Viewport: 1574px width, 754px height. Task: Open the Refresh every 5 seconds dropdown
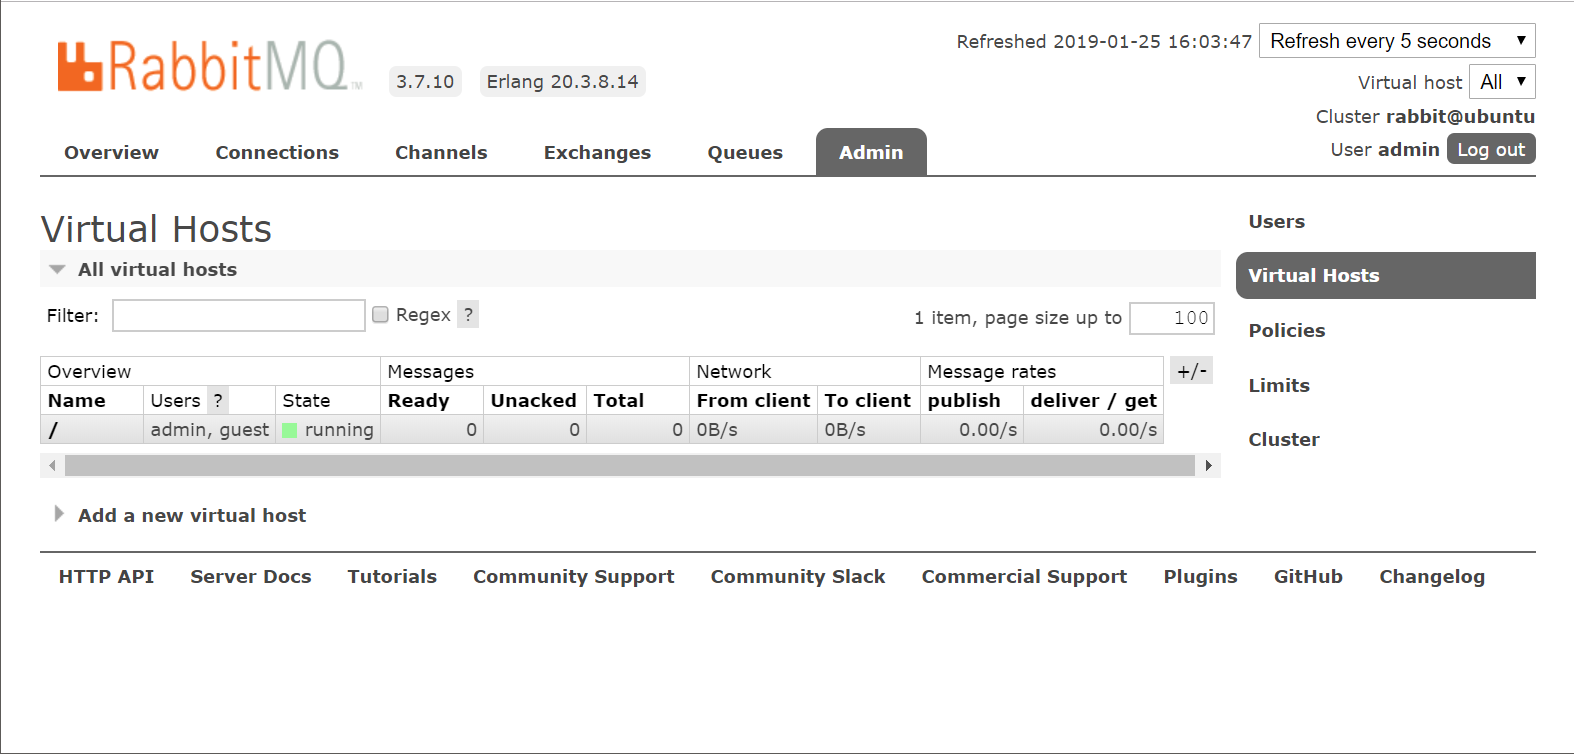(x=1397, y=41)
